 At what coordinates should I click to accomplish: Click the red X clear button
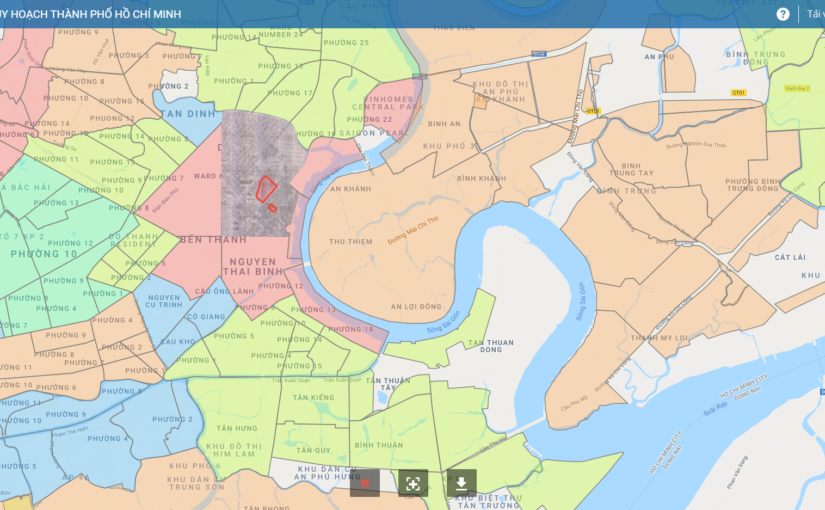365,483
